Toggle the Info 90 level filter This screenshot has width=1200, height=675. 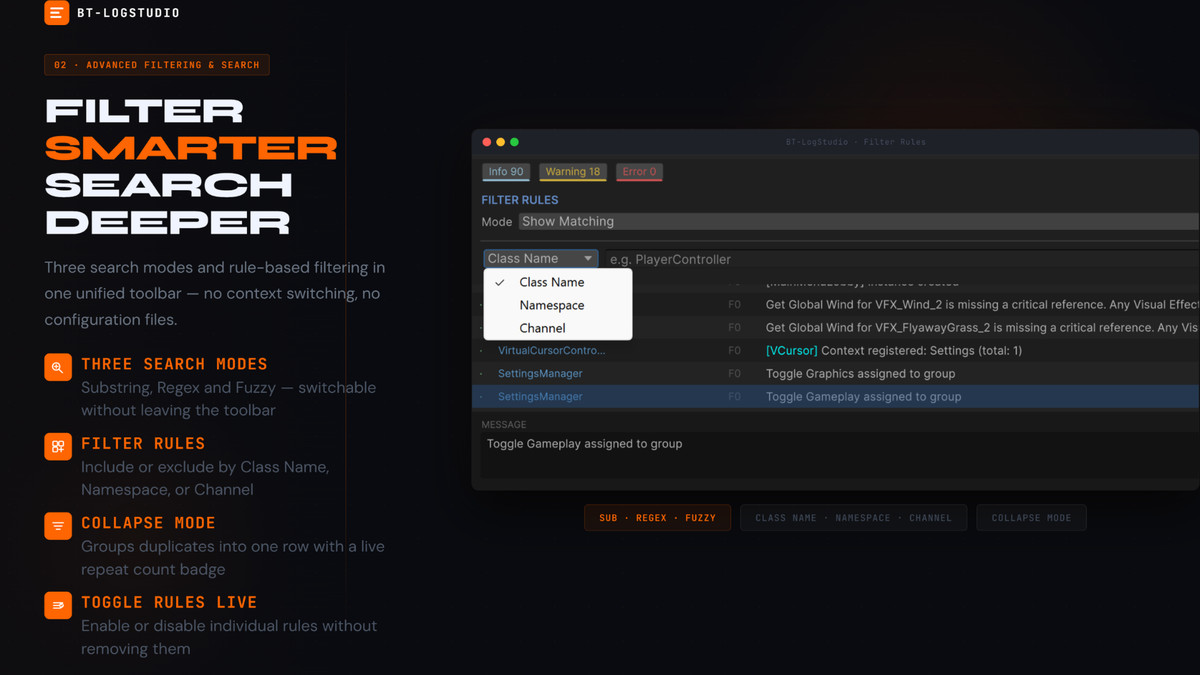click(506, 172)
